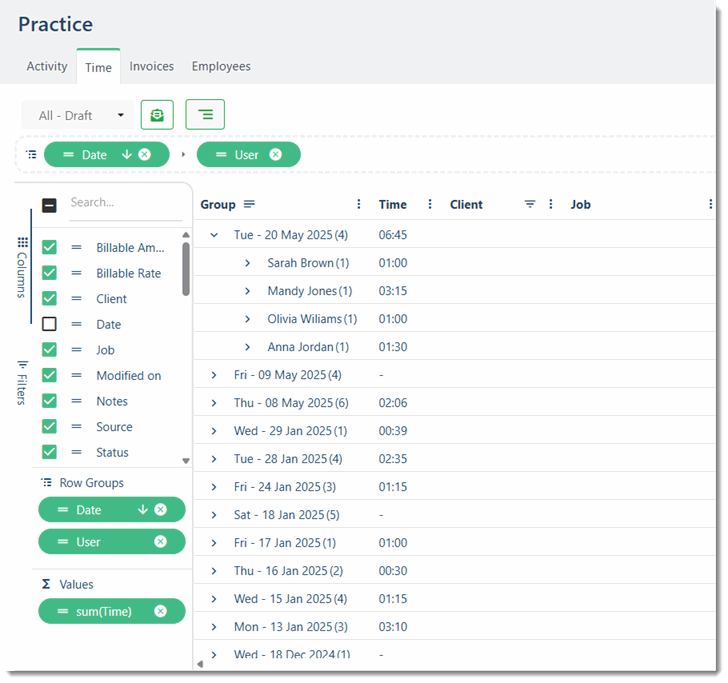
Task: Click the columns list scrollbar thumb
Action: [186, 269]
